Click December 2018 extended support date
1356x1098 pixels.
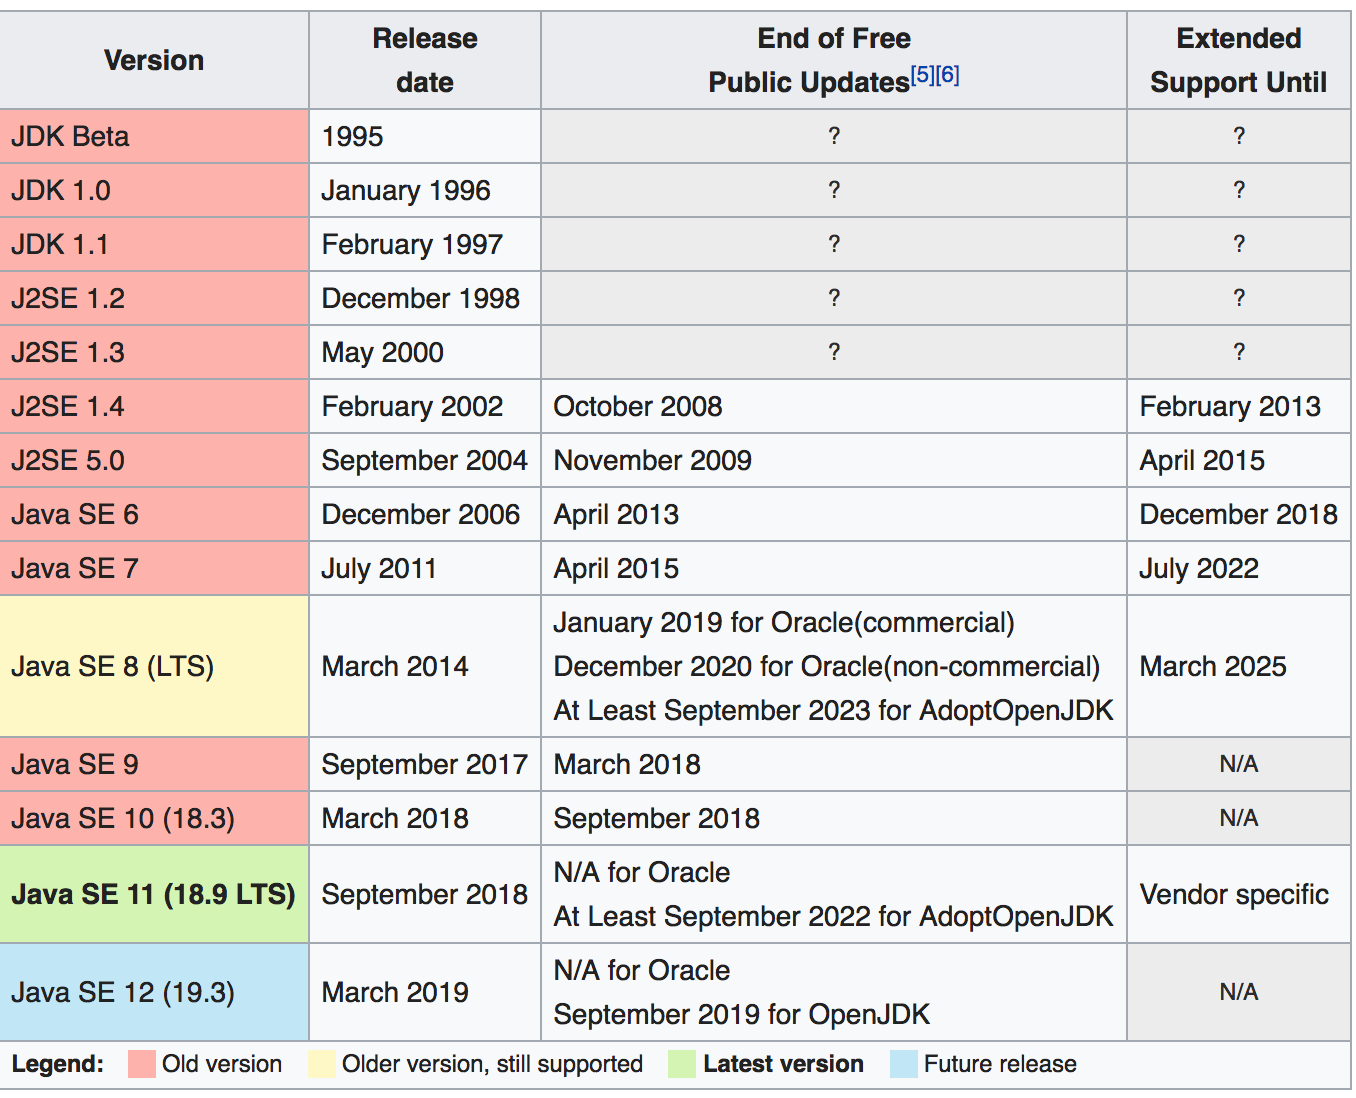(x=1238, y=514)
